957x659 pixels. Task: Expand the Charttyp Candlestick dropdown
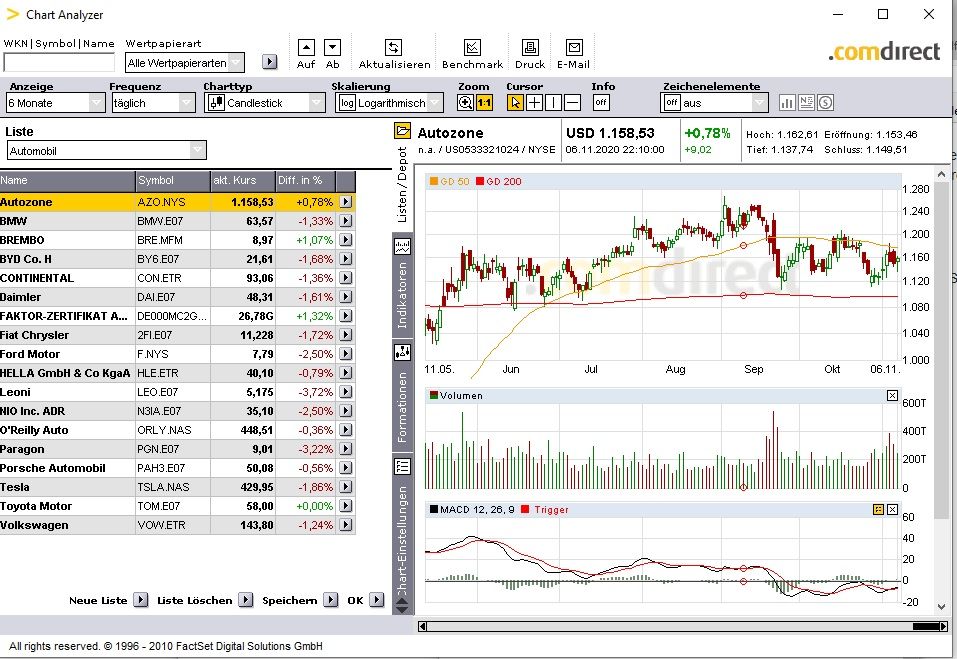pyautogui.click(x=264, y=103)
